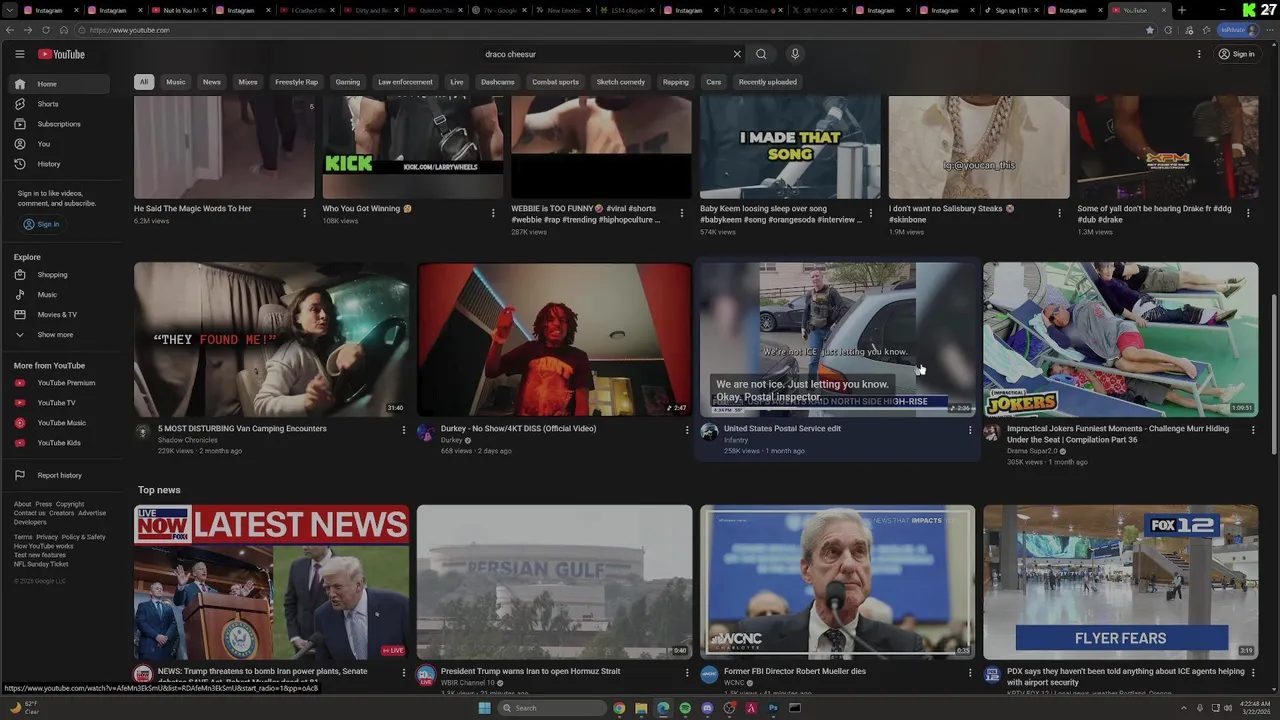Open Photoshop from the taskbar
Image resolution: width=1280 pixels, height=720 pixels.
[x=773, y=708]
